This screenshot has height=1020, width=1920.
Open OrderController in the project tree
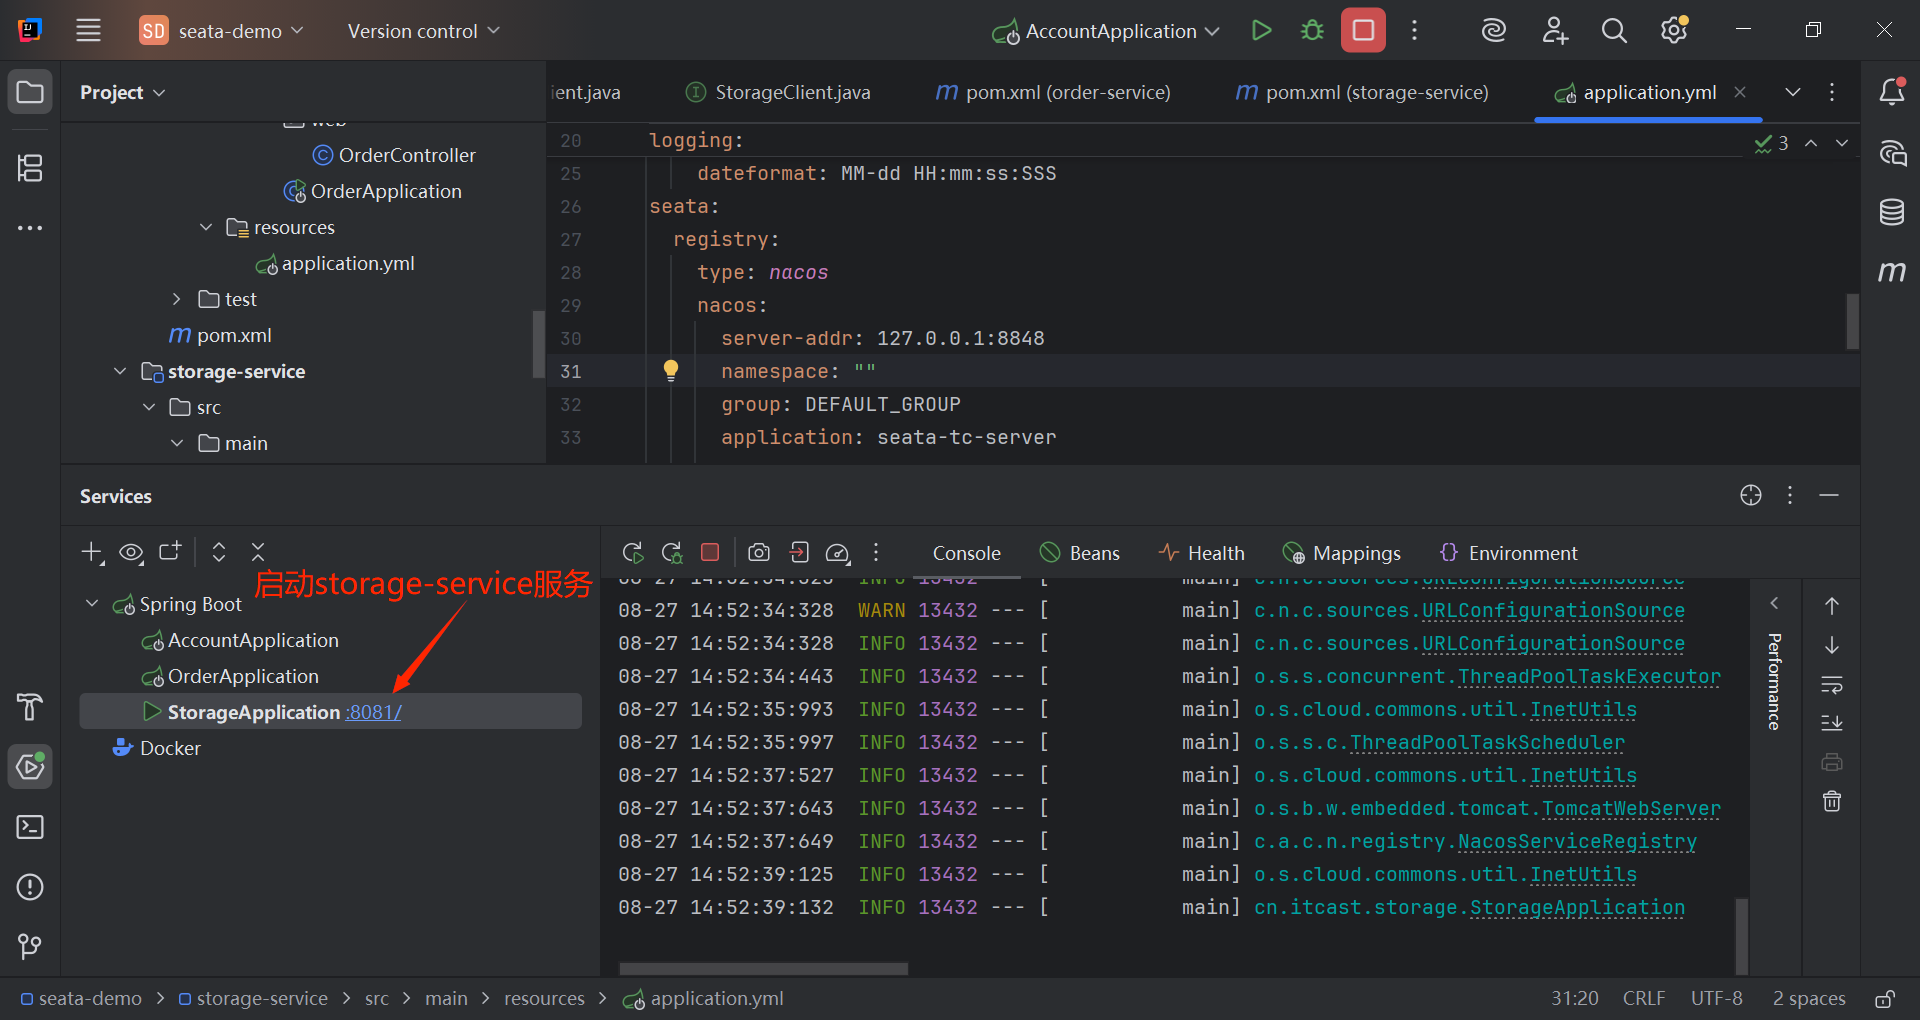point(407,155)
